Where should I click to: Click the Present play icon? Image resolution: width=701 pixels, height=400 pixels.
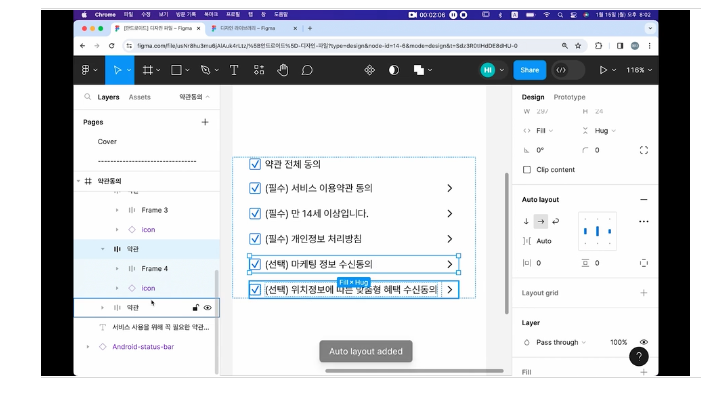tap(603, 70)
